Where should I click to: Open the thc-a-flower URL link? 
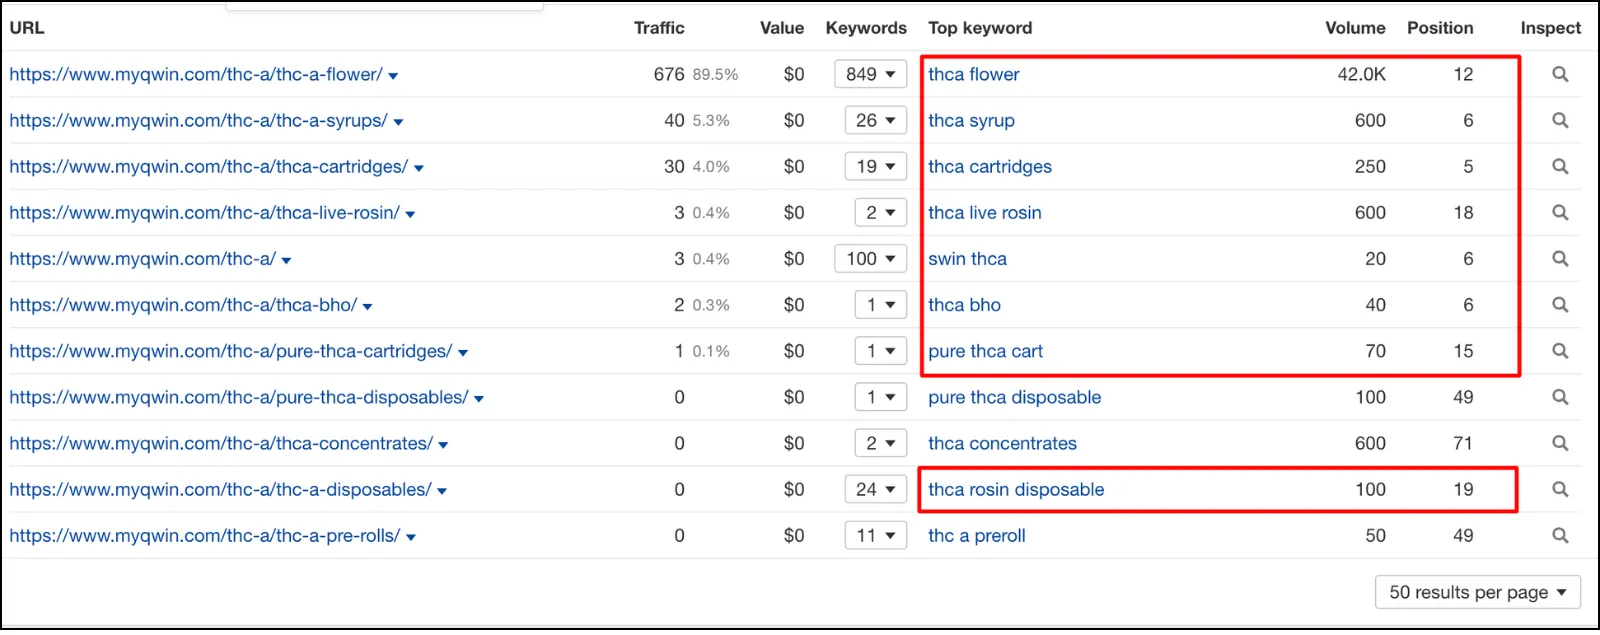pos(196,74)
